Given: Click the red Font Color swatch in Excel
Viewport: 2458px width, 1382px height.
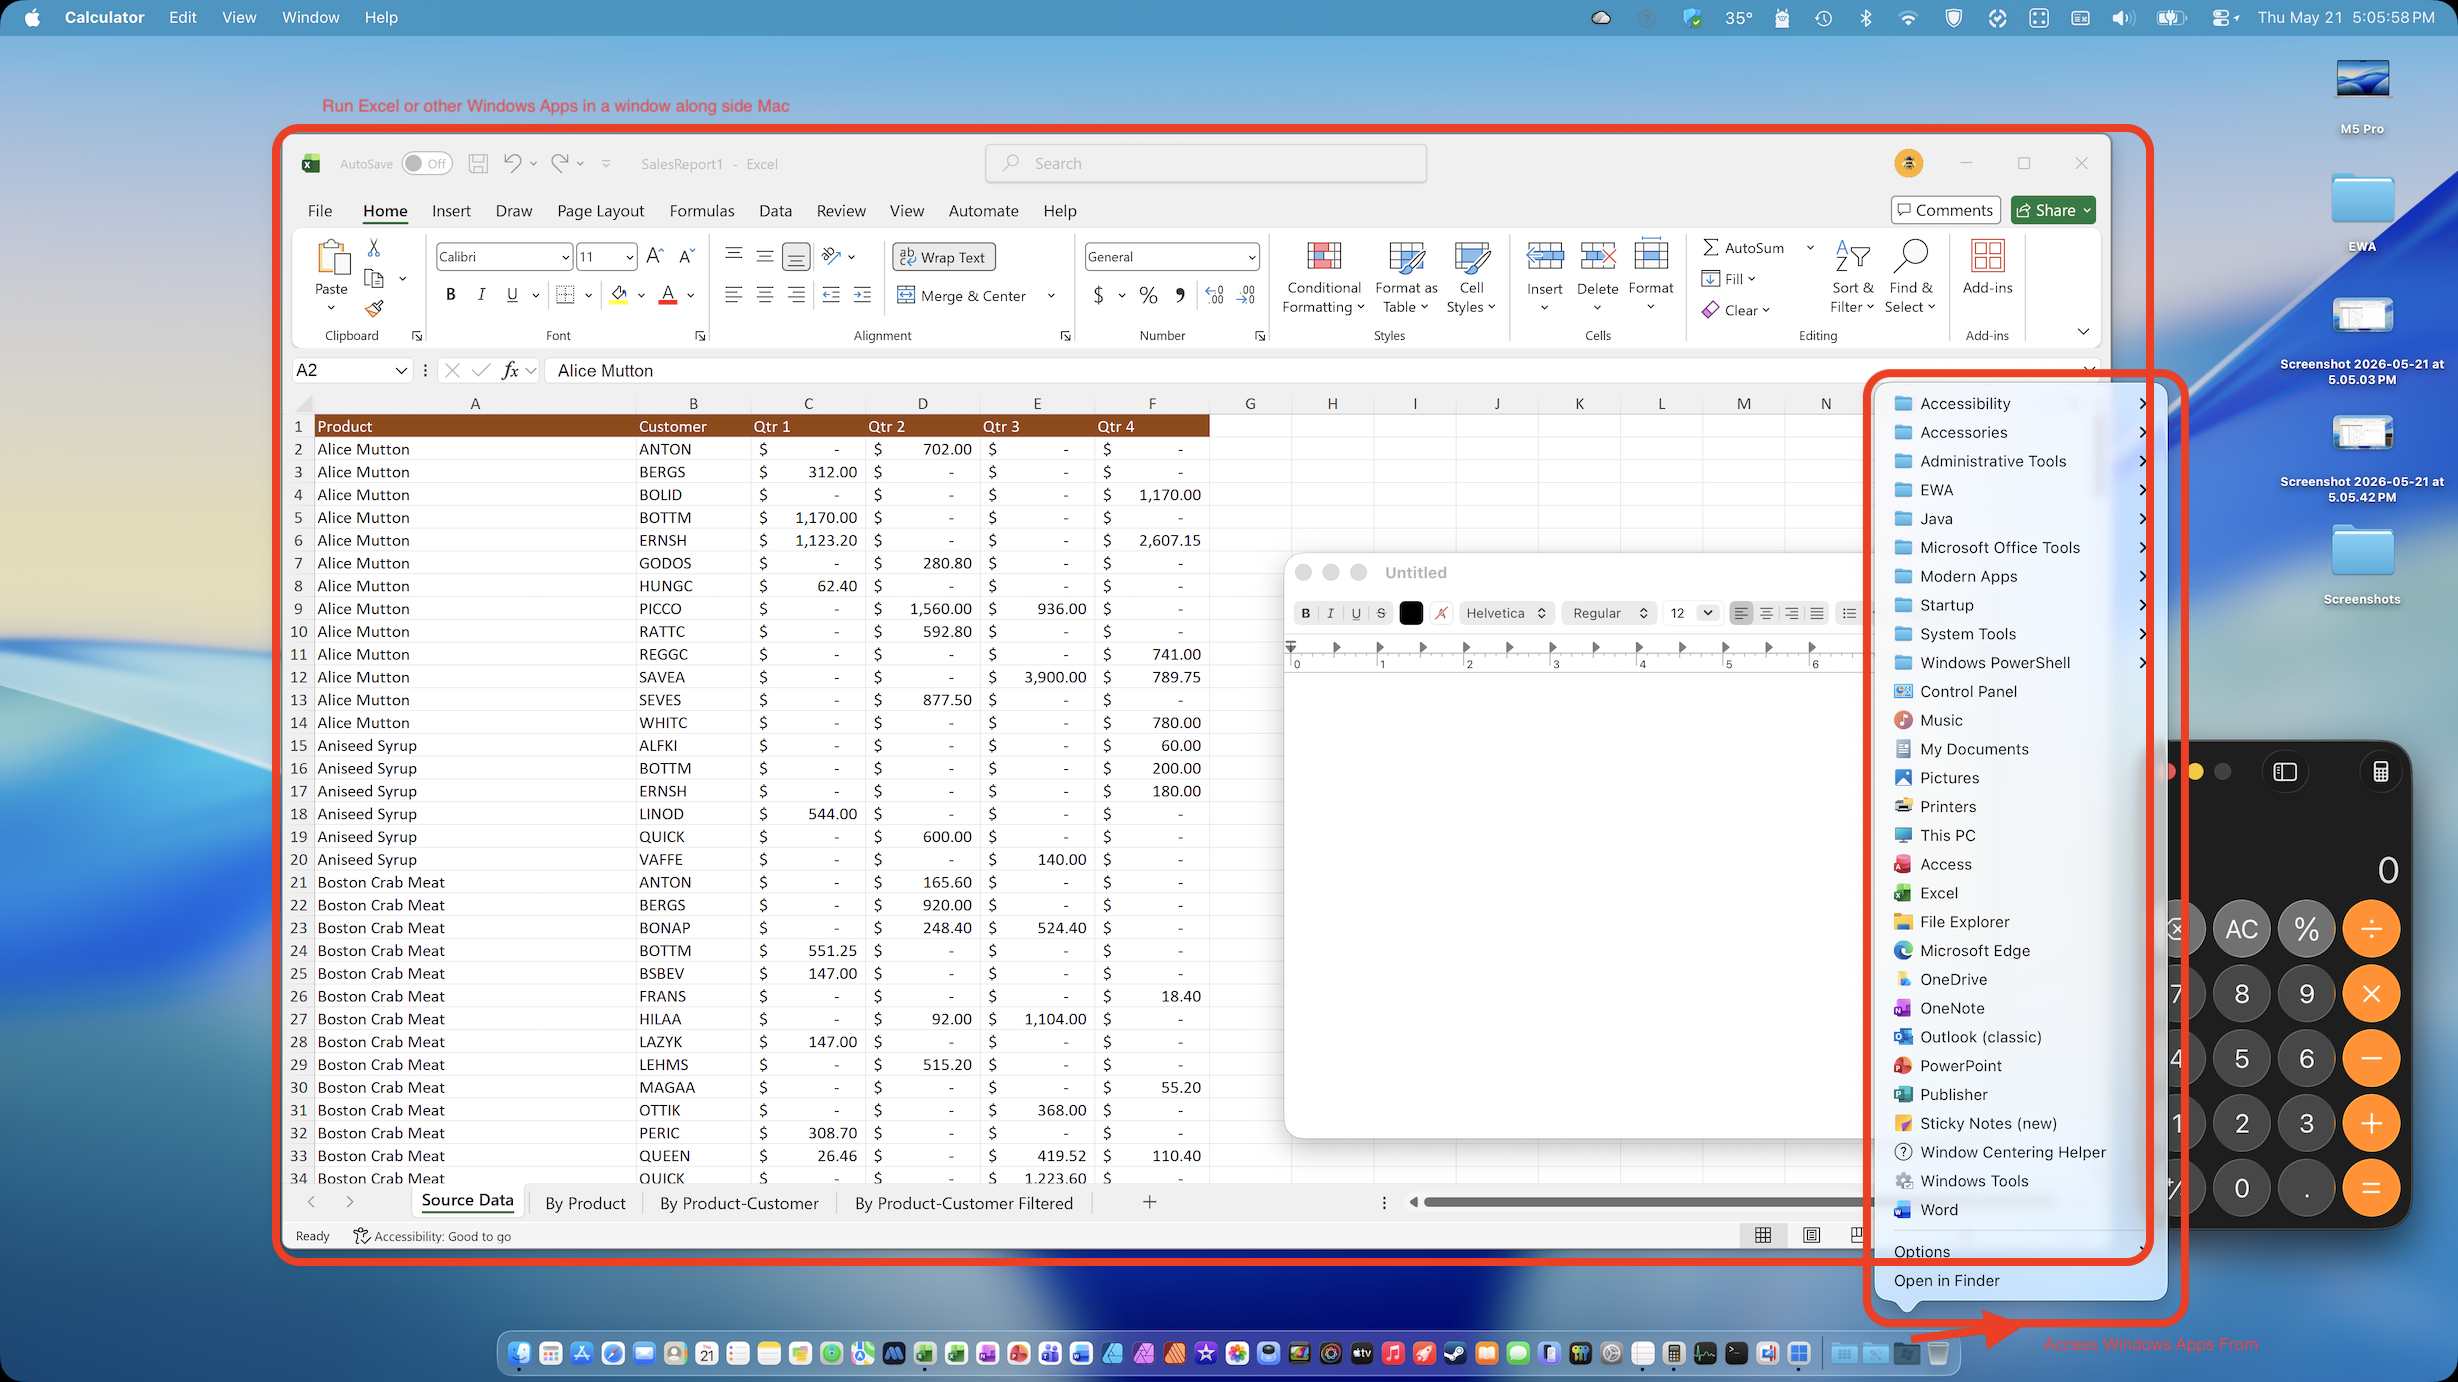Looking at the screenshot, I should click(668, 295).
